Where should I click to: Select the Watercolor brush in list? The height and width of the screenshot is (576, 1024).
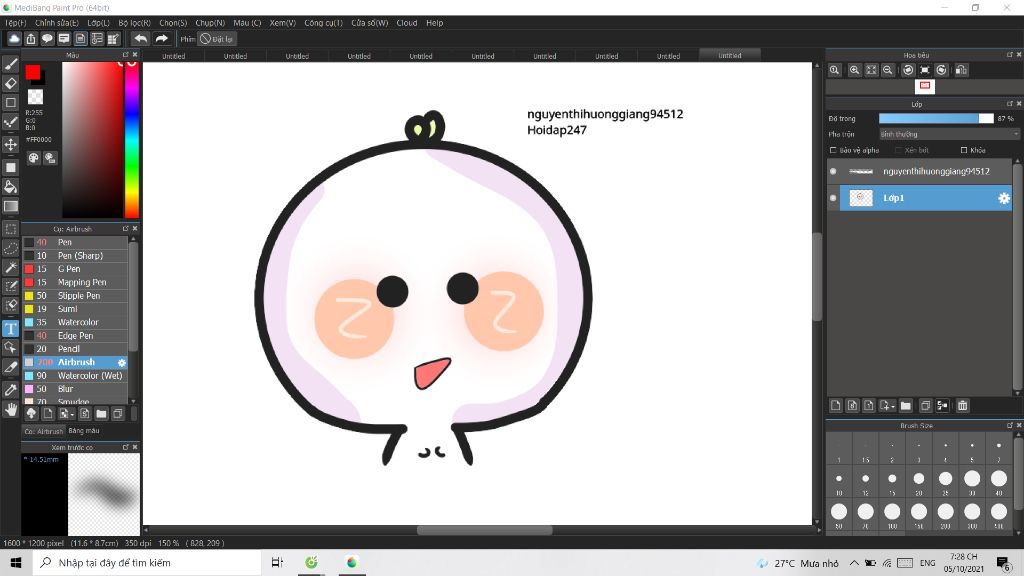click(76, 322)
